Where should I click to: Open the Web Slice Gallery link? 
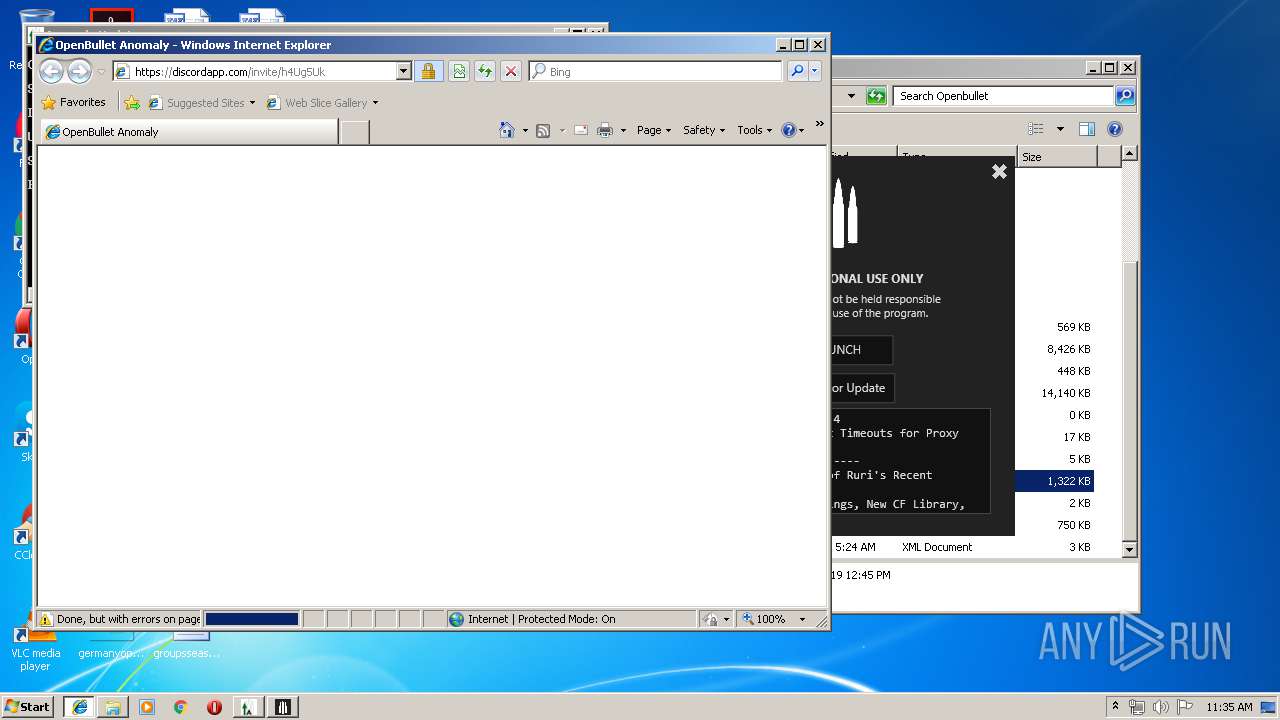[x=322, y=102]
